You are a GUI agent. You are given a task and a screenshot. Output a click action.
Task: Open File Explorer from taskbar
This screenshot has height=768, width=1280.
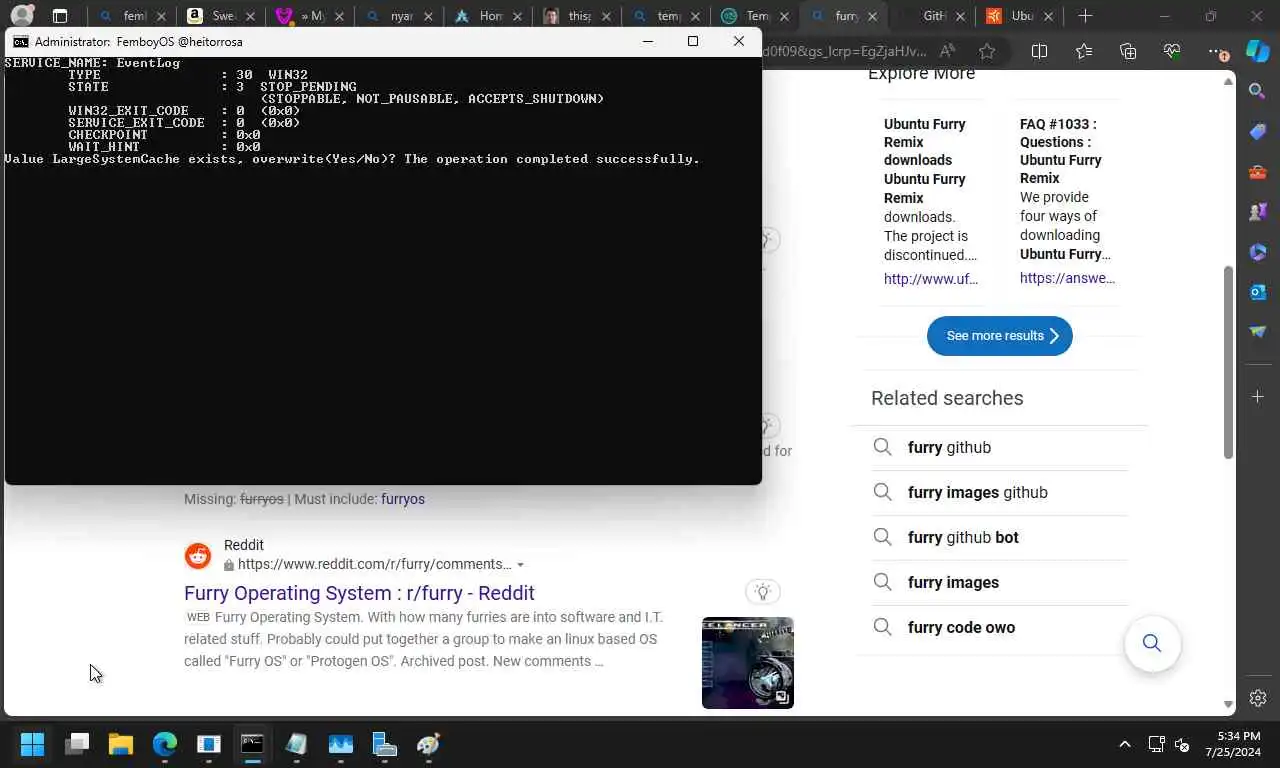[121, 744]
